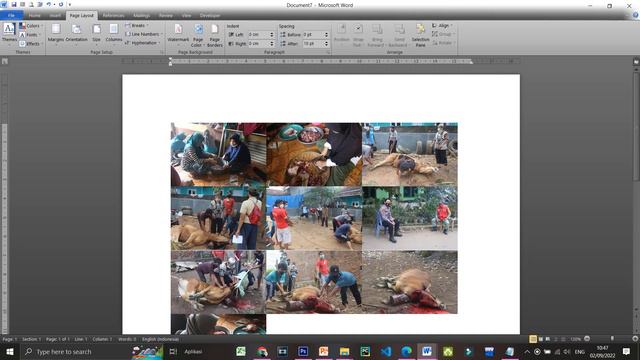Open the Selection Pane
This screenshot has width=640, height=360.
coord(420,35)
